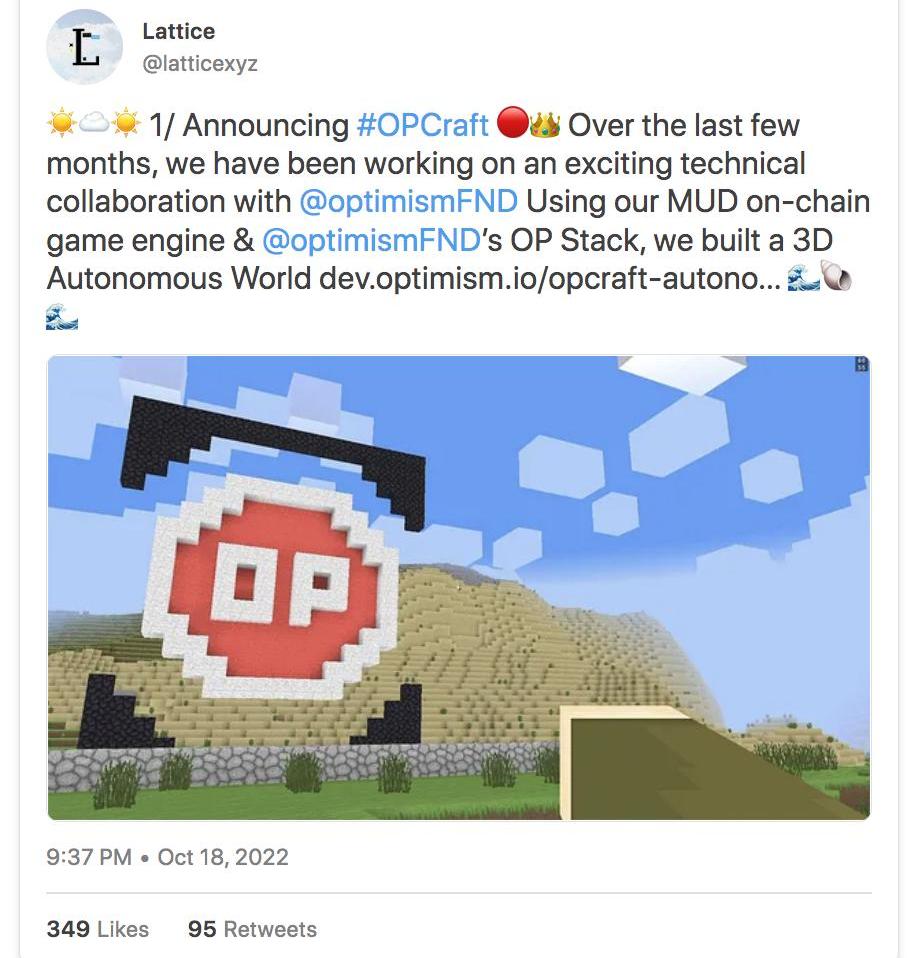Screen dimensions: 918x958
Task: Click the first sun emoji at tweet start
Action: tap(62, 123)
